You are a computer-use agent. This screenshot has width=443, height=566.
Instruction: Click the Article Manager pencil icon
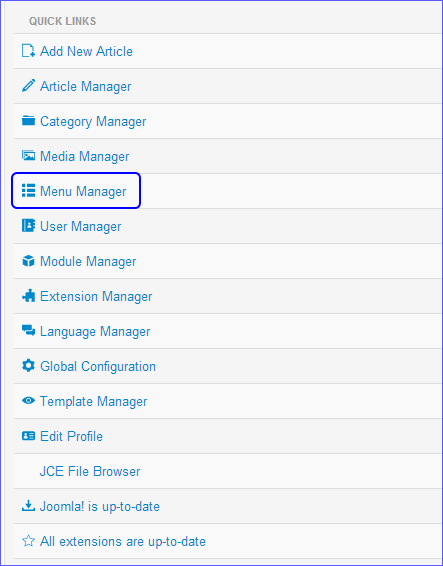click(28, 86)
